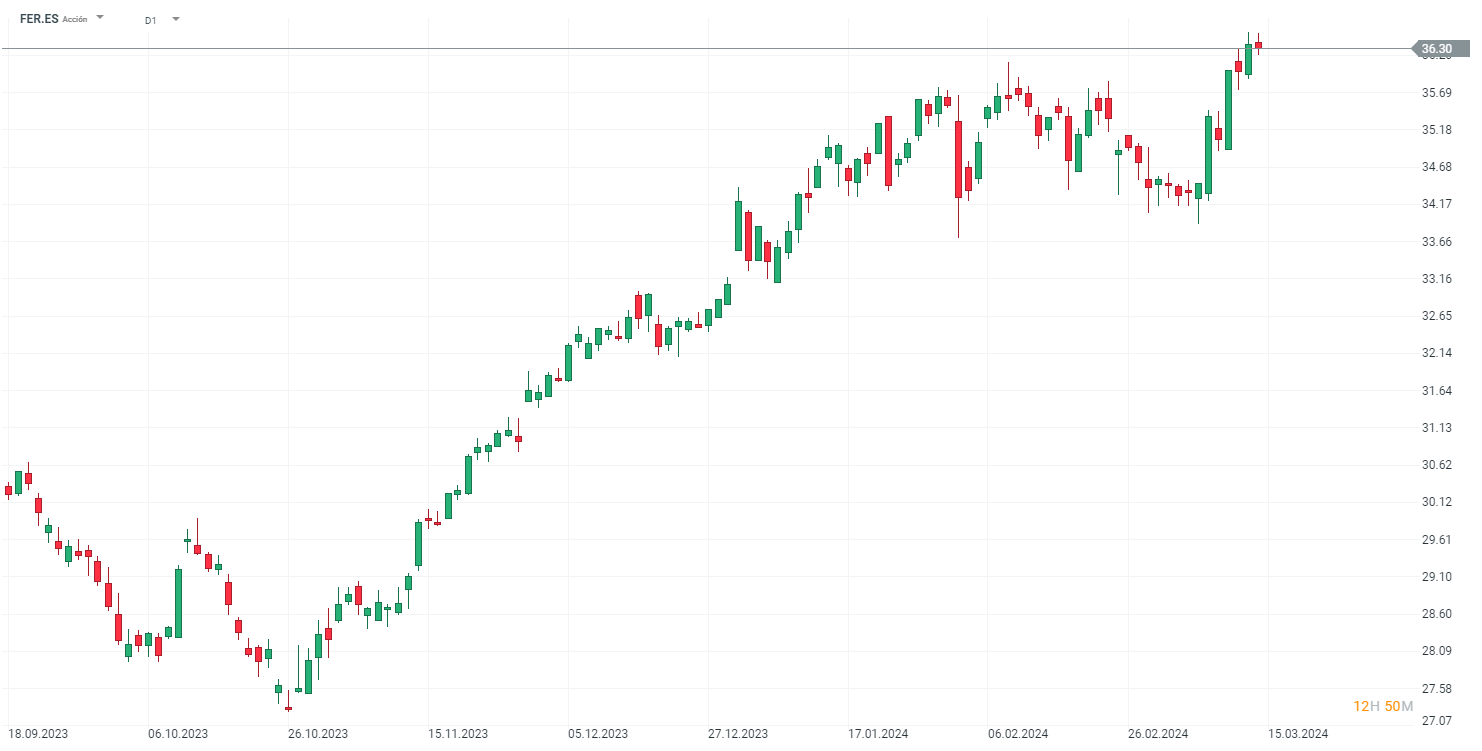Click the 36.30 current price tag

[1437, 48]
